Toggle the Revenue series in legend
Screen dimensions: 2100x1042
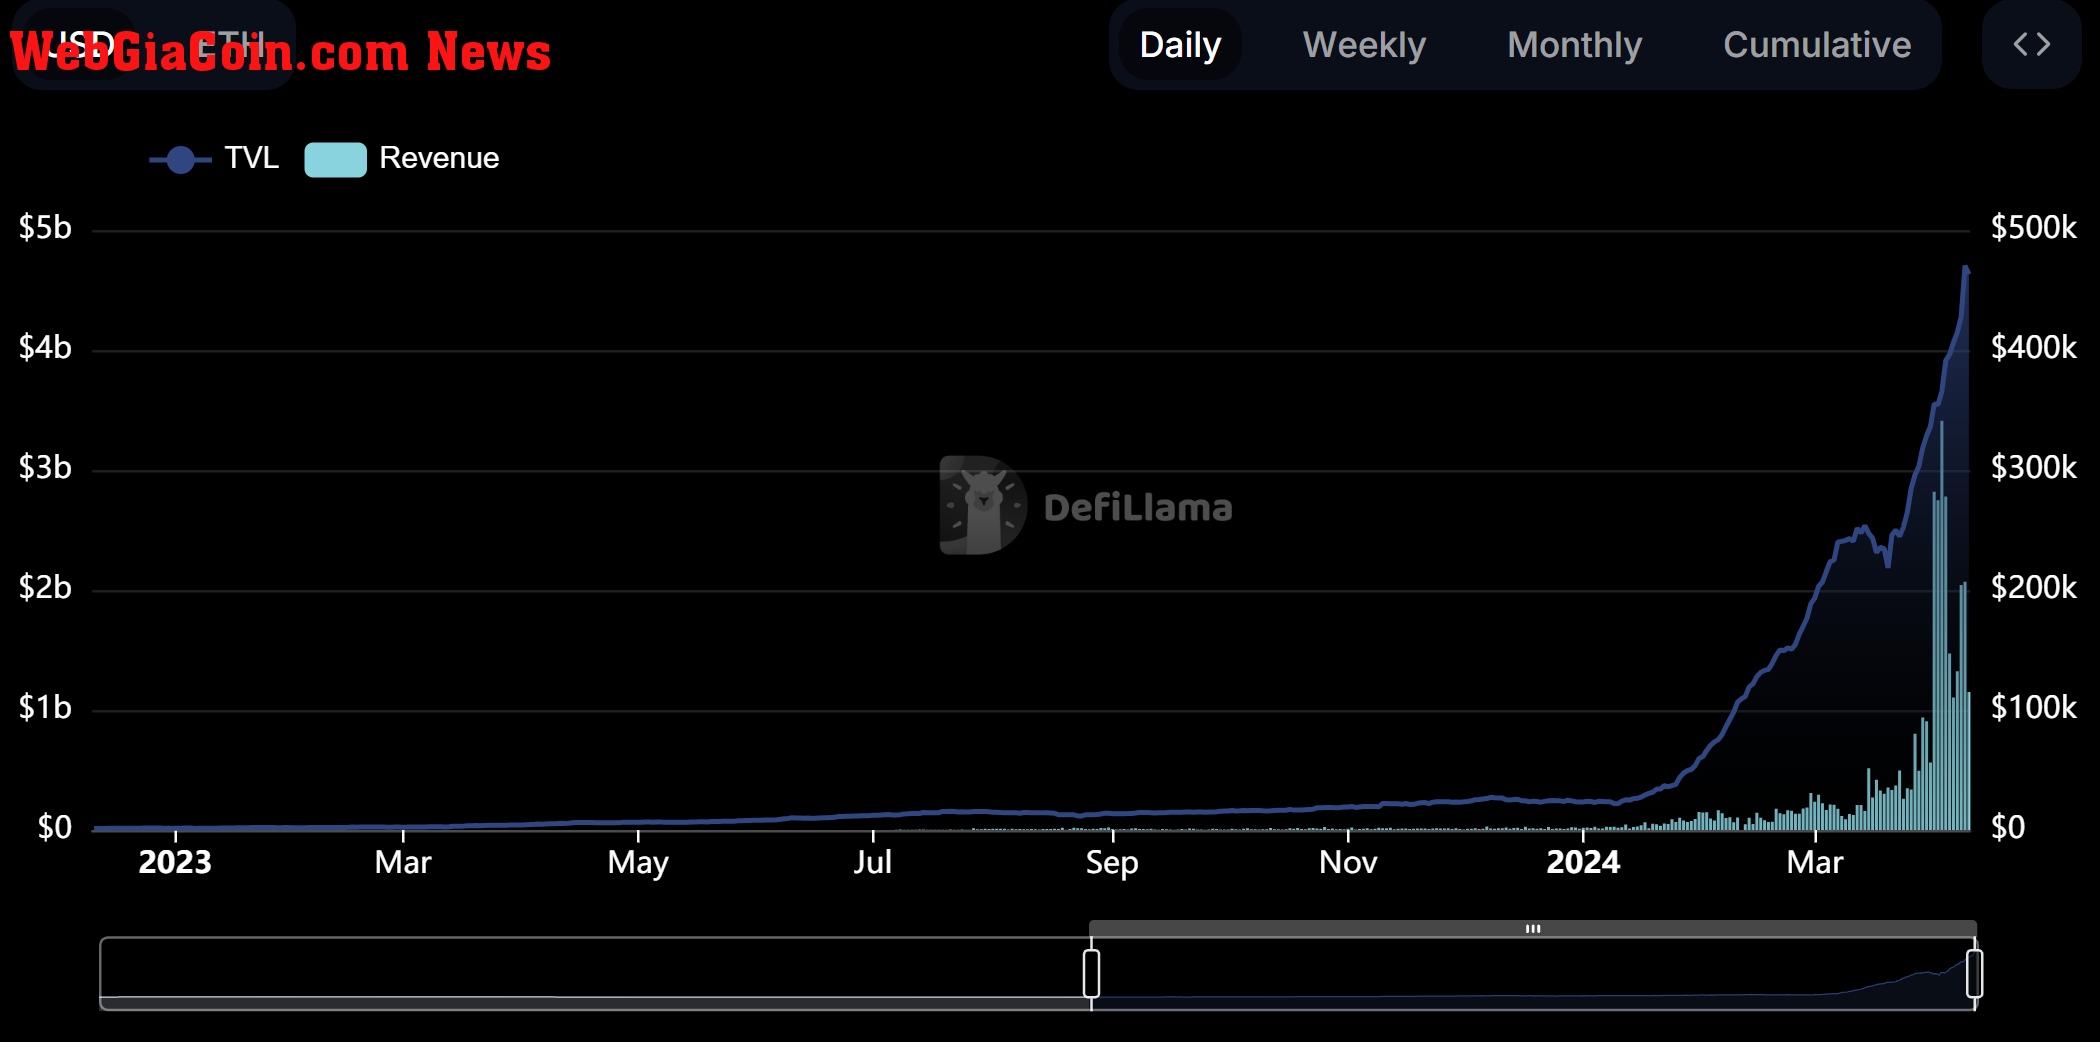(x=402, y=158)
